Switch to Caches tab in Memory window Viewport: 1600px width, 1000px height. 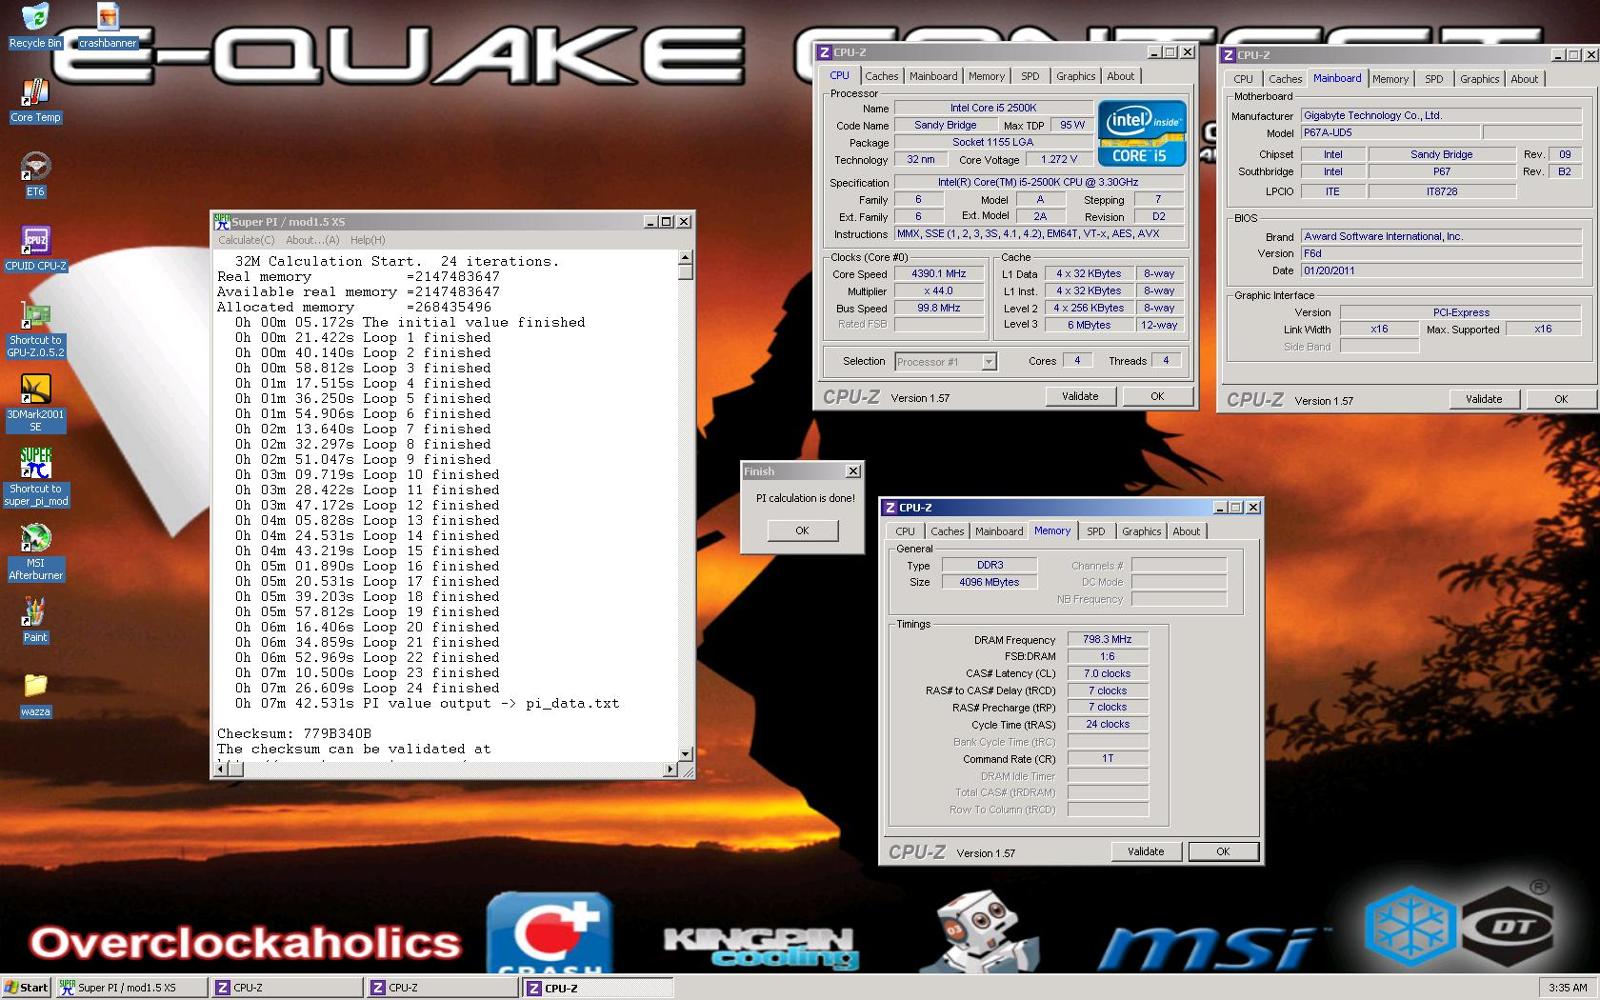click(947, 531)
